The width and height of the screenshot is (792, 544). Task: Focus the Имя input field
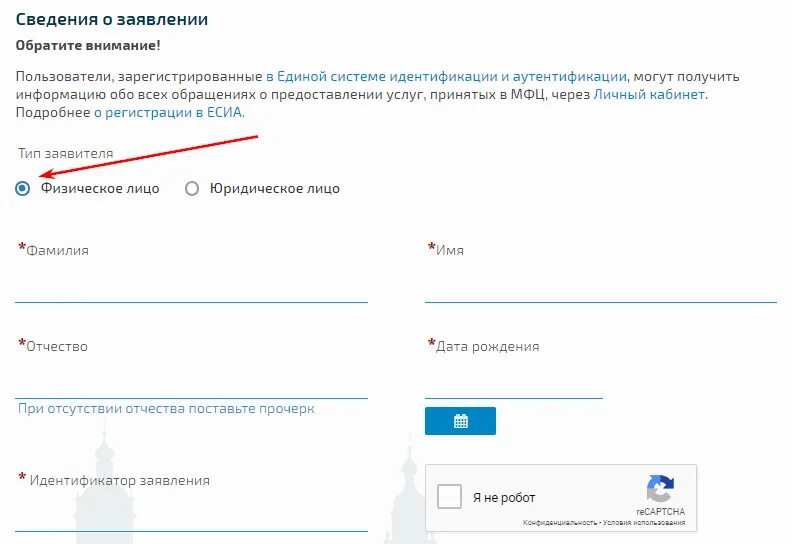click(601, 286)
